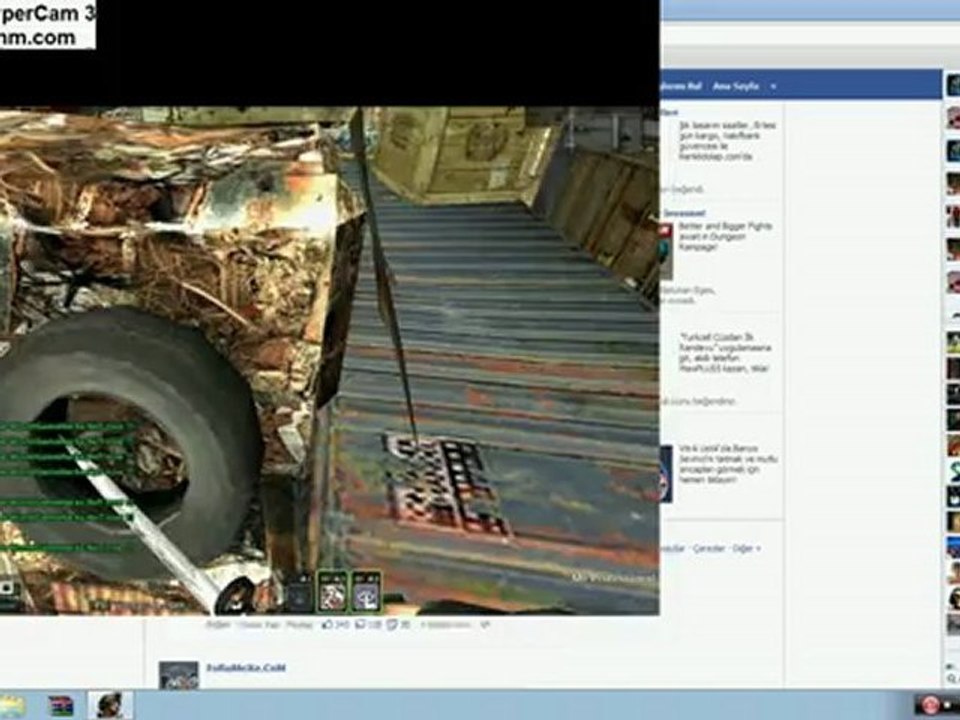Image resolution: width=960 pixels, height=720 pixels.
Task: Open the Turkcell Cüzdan sponsored ad text
Action: [x=725, y=353]
